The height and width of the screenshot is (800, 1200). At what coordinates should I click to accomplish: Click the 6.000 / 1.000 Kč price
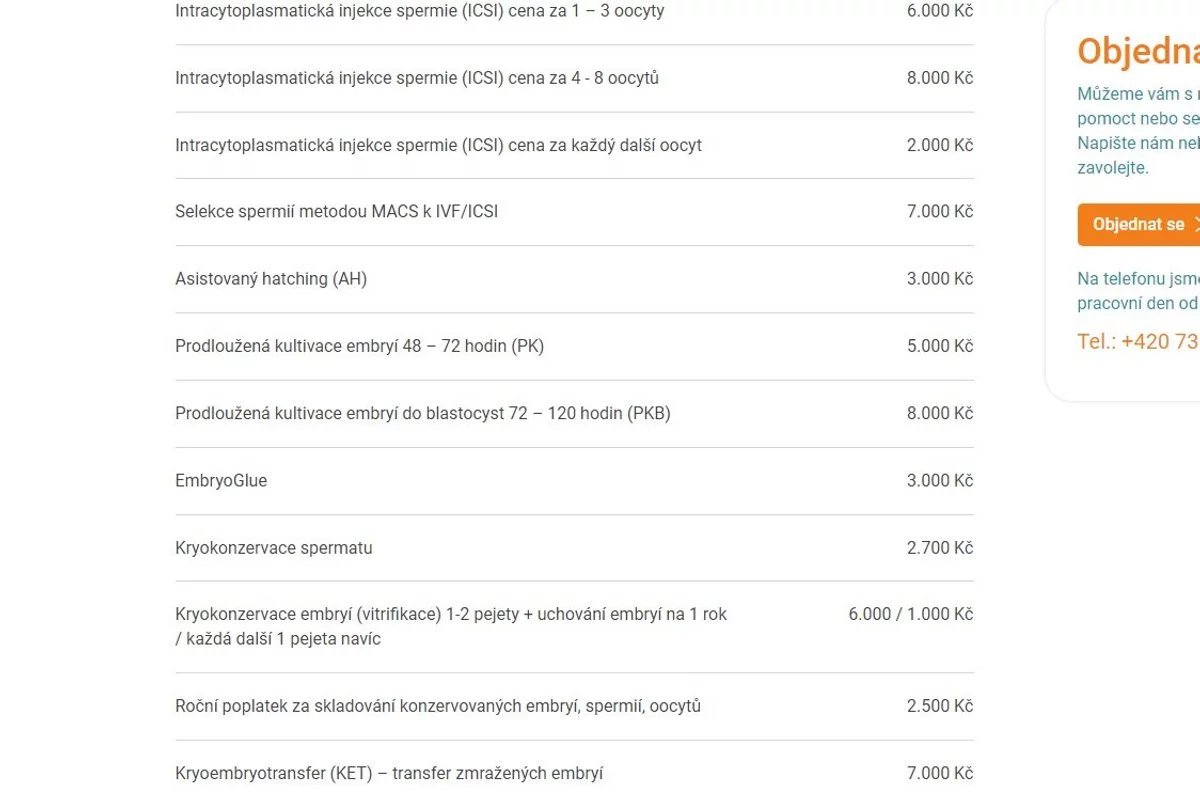tap(911, 614)
